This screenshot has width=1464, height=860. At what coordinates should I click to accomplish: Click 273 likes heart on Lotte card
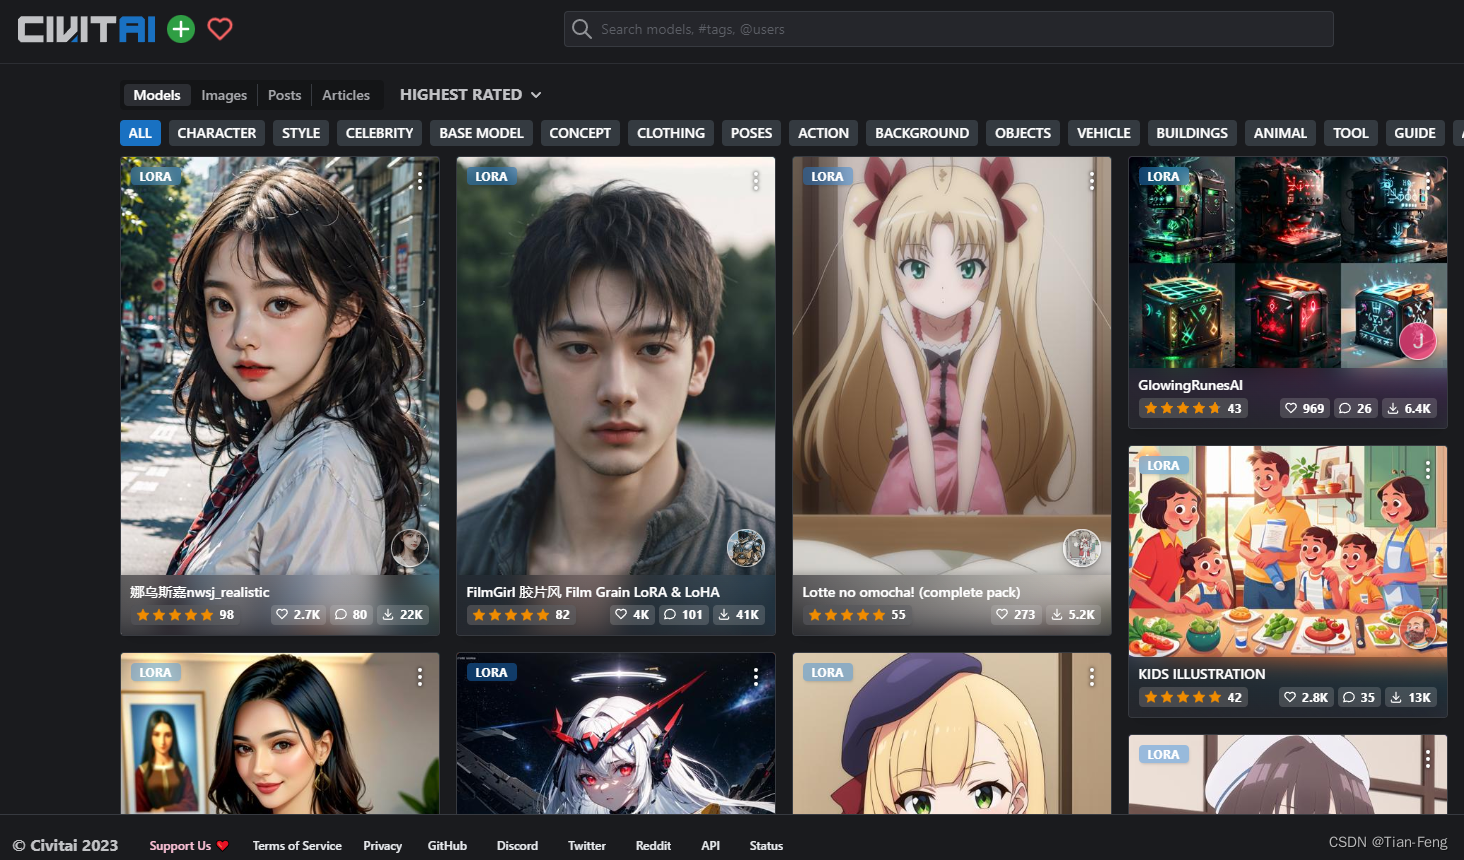coord(1016,614)
